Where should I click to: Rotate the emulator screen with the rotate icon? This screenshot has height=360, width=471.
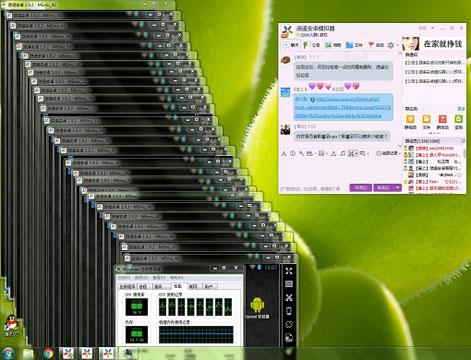click(x=289, y=324)
